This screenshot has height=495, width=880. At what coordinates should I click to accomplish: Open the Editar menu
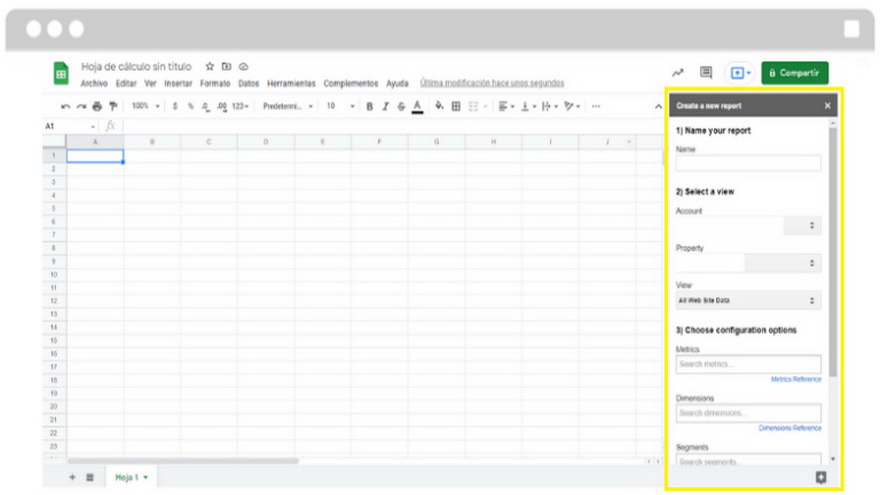point(126,83)
